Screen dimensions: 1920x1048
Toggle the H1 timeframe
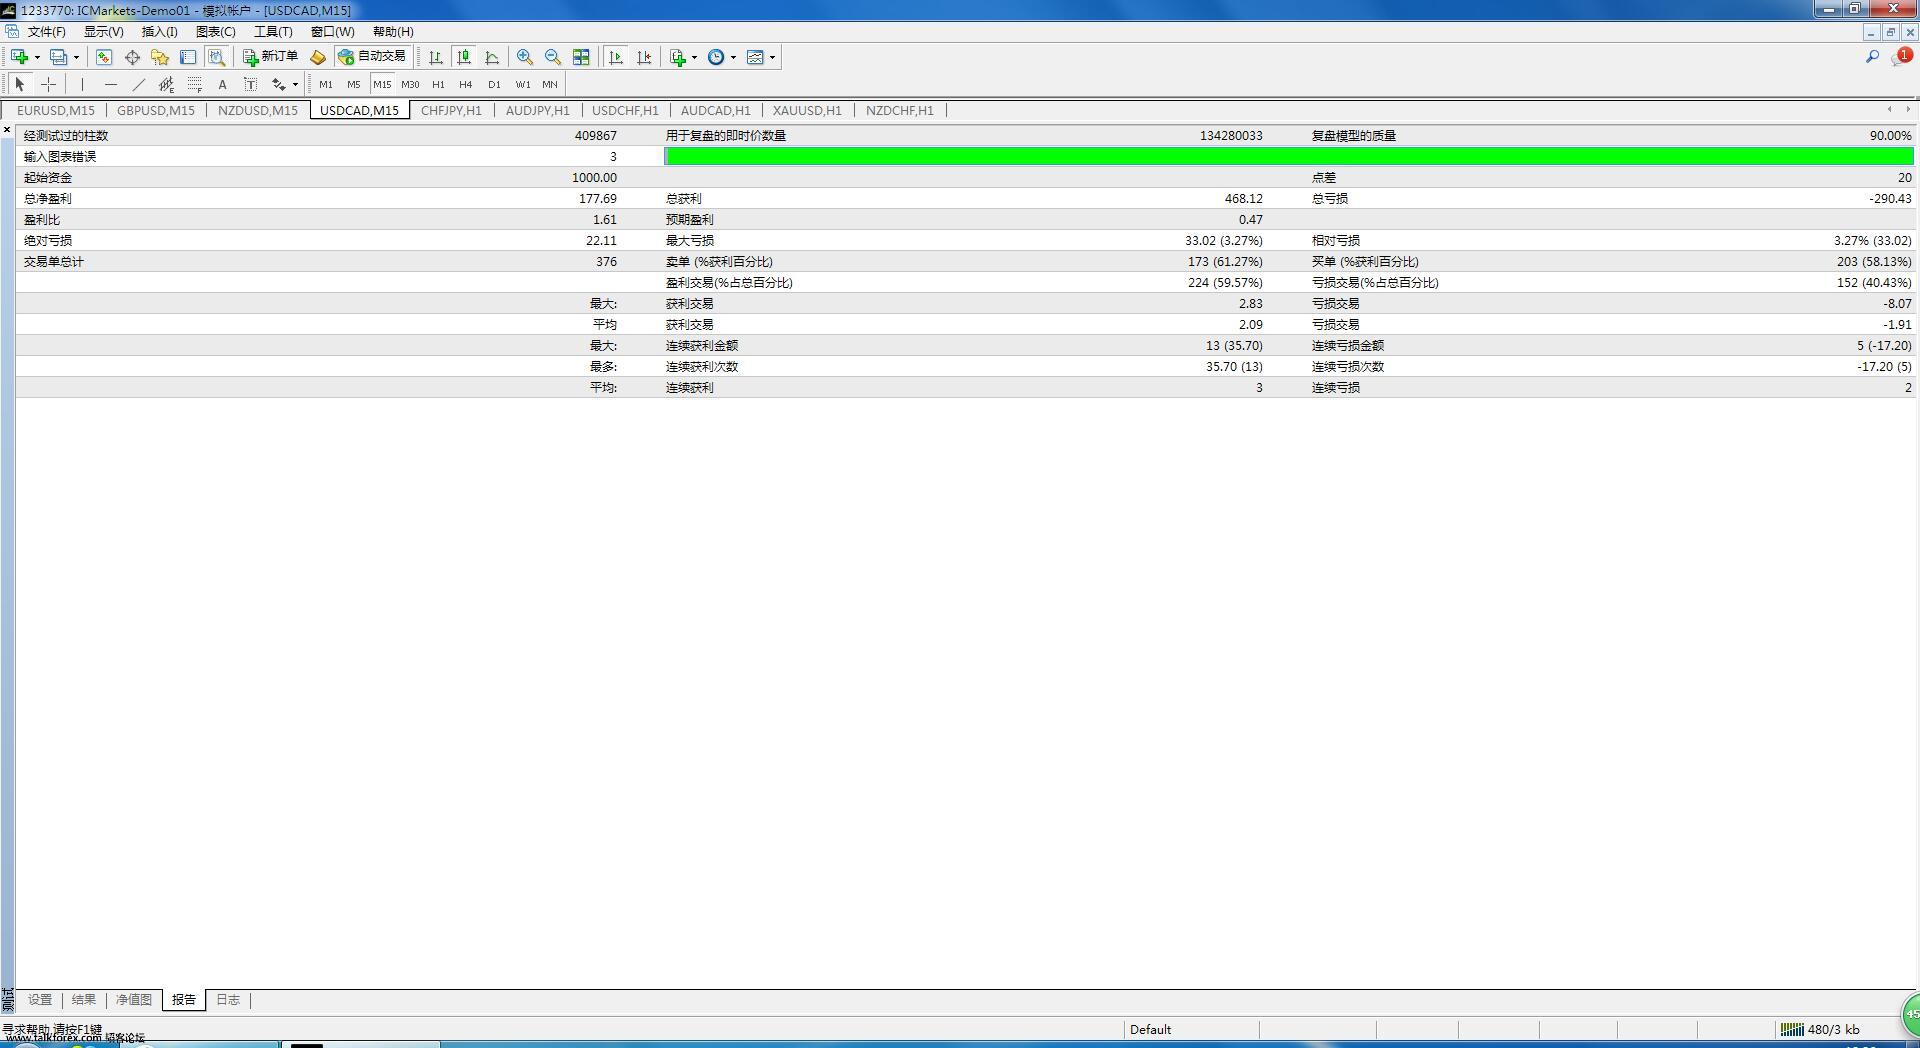click(438, 84)
